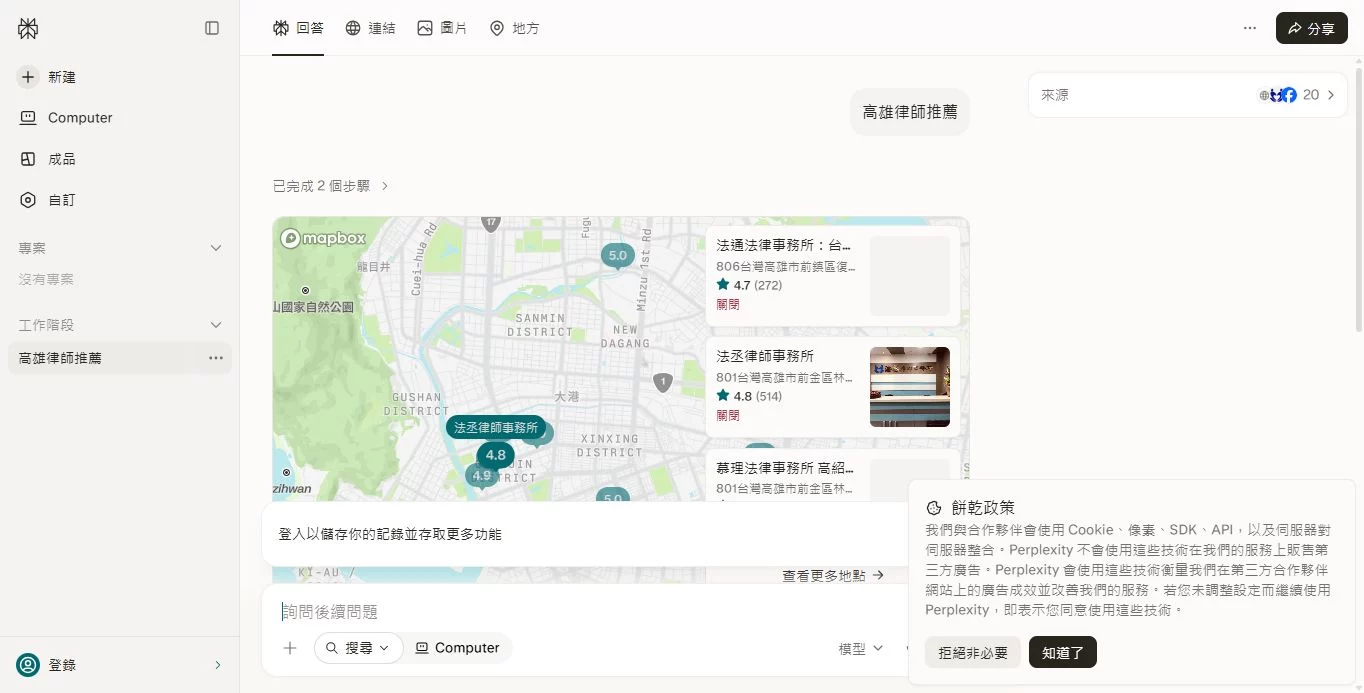This screenshot has width=1364, height=693.
Task: Click 法丞律師事務所 photo thumbnail
Action: (x=910, y=387)
